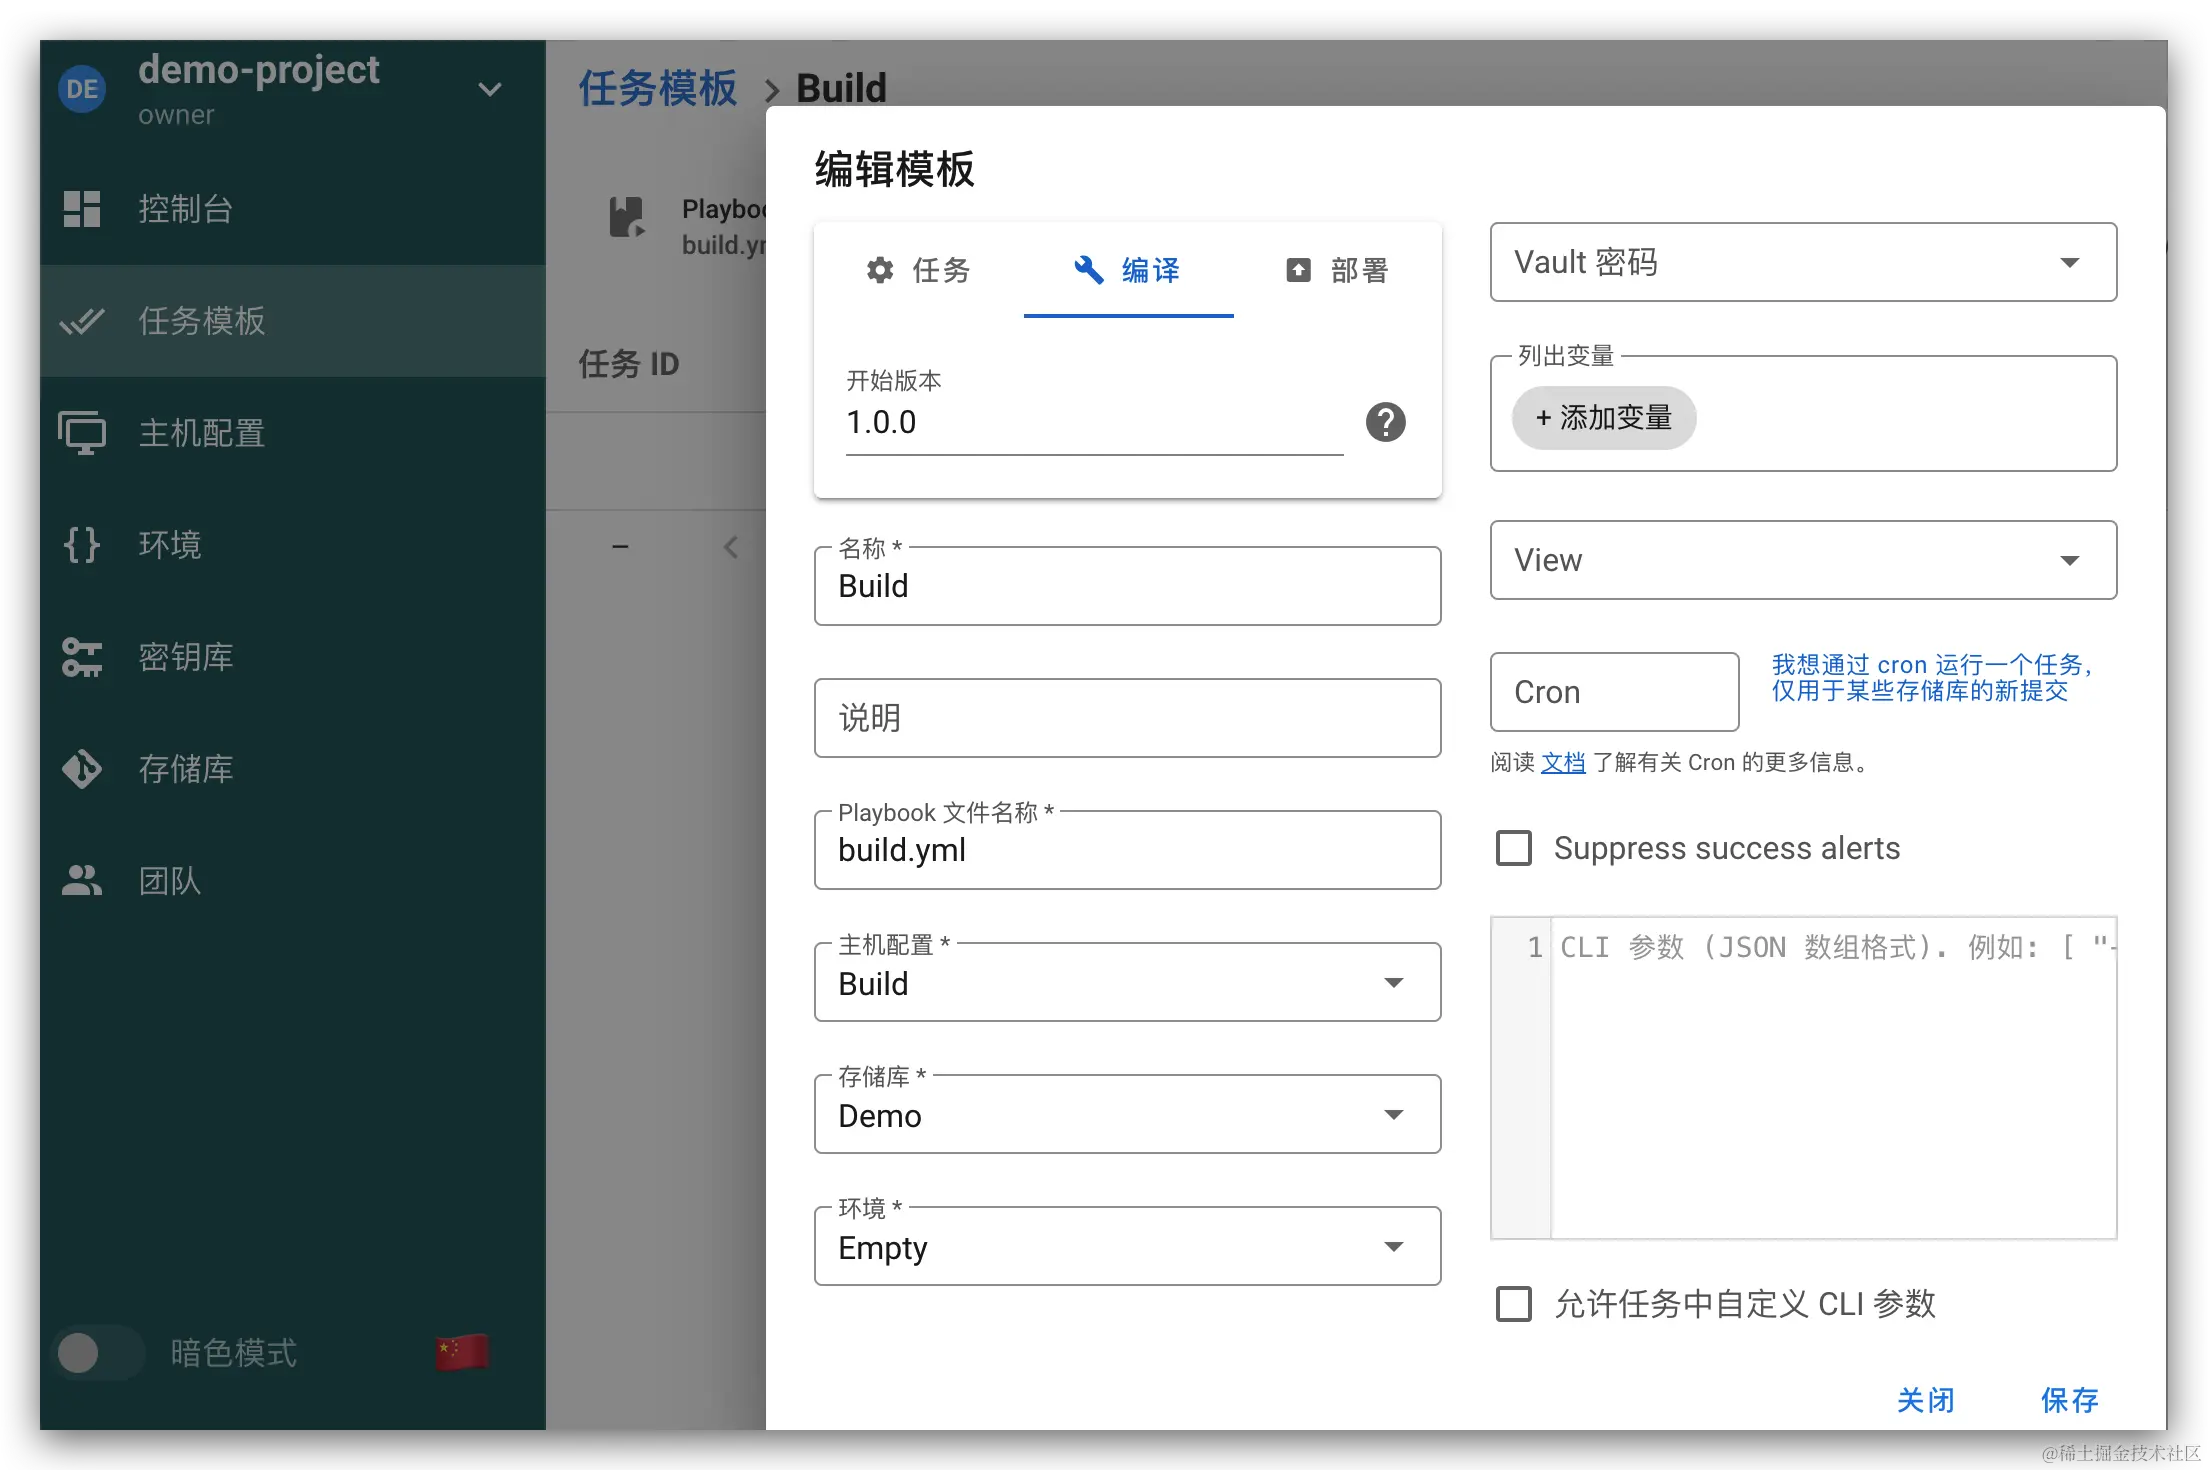Toggle the 暗色模式 dark mode switch
Image resolution: width=2208 pixels, height=1470 pixels.
(97, 1353)
